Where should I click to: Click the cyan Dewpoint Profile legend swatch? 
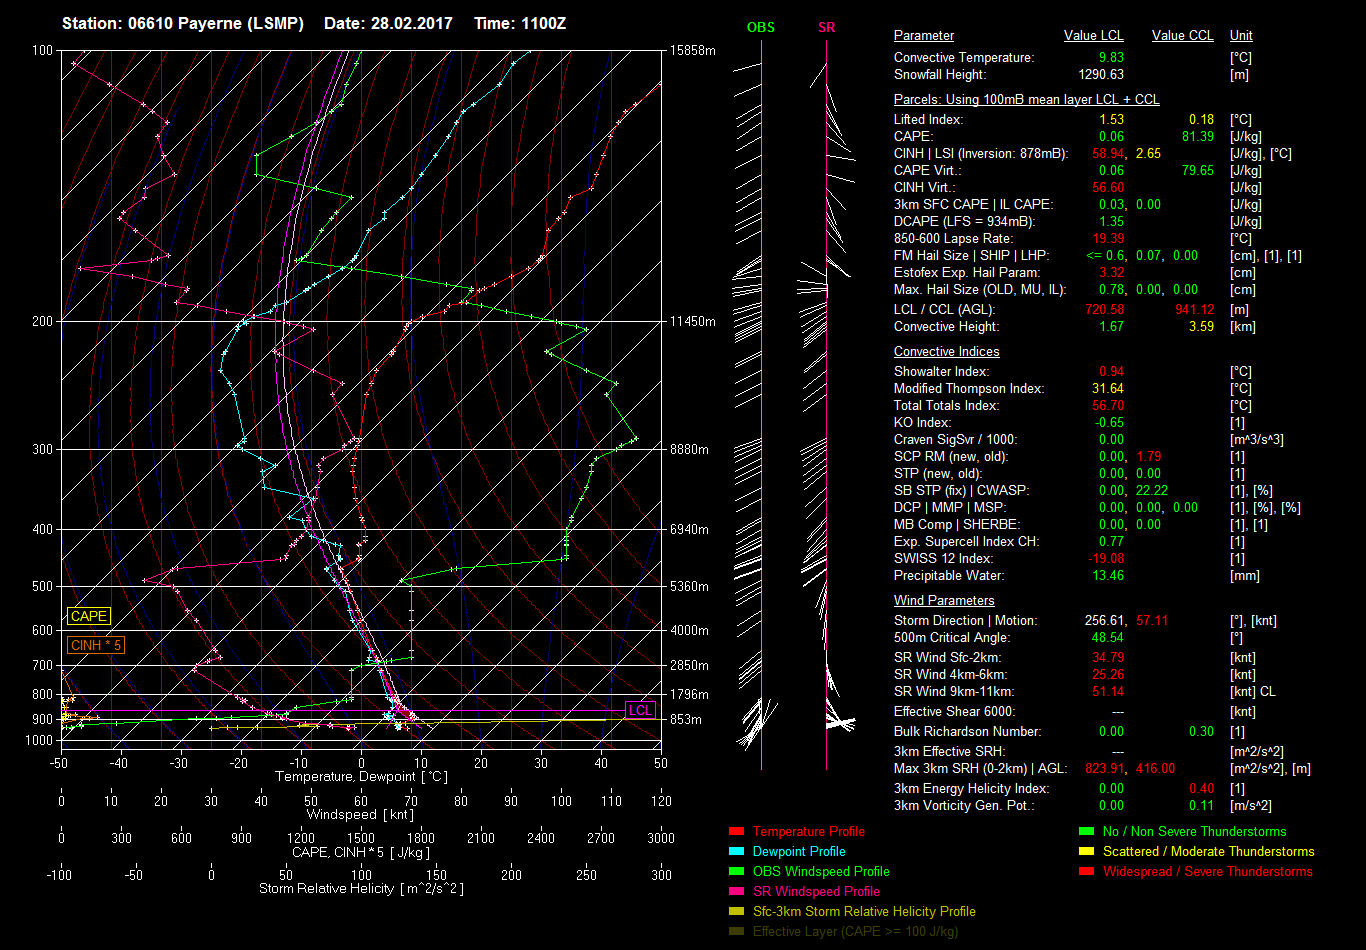pos(736,852)
